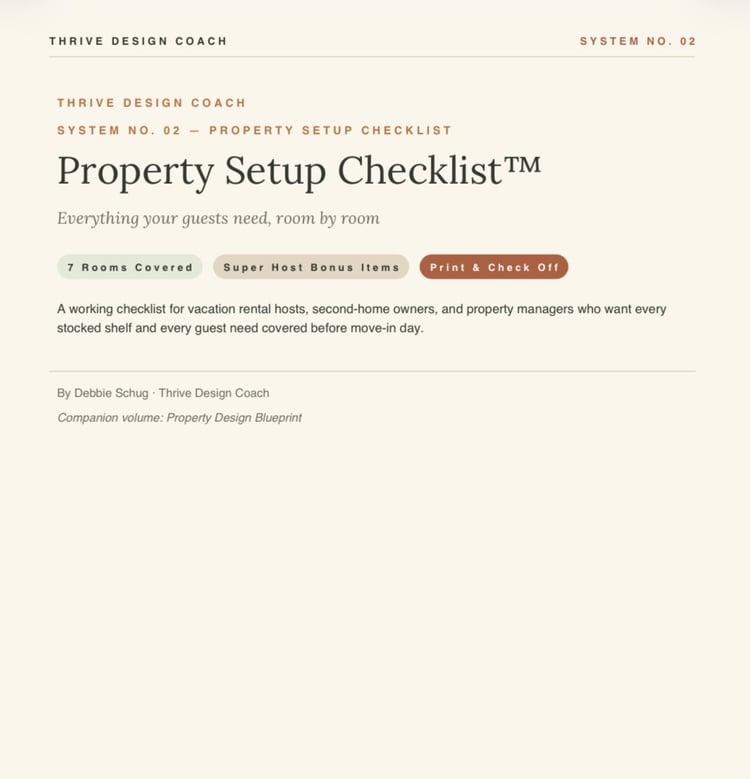Image resolution: width=750 pixels, height=779 pixels.
Task: Click the 'Print & Check Off' badge
Action: coord(494,267)
